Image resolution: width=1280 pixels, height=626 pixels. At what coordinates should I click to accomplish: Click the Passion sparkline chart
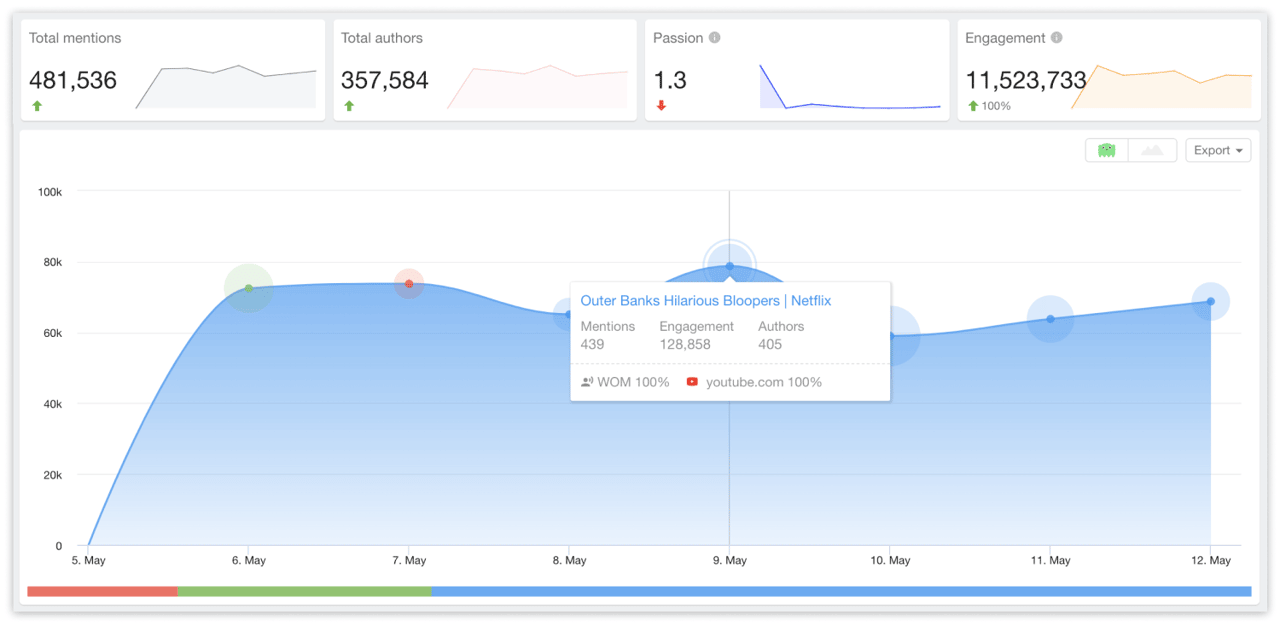point(850,88)
